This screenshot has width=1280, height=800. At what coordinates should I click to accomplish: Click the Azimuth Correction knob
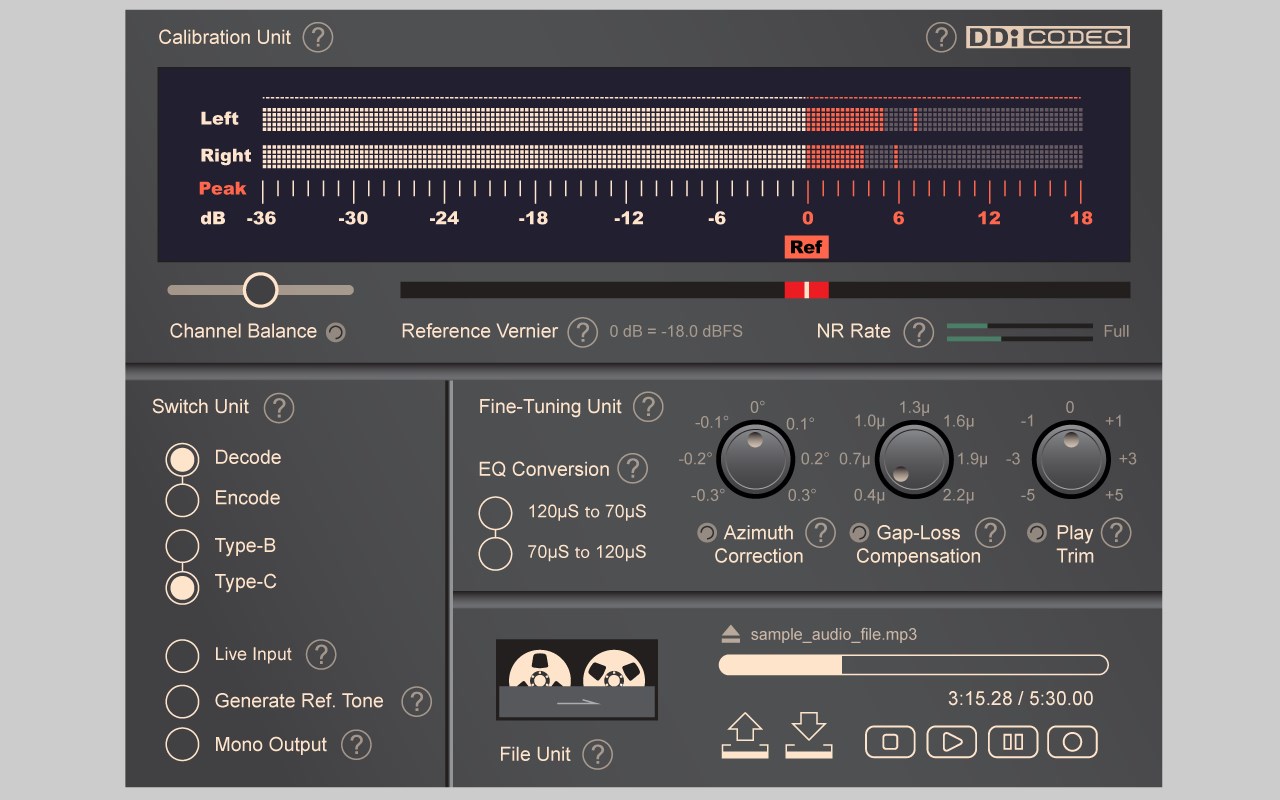[756, 459]
